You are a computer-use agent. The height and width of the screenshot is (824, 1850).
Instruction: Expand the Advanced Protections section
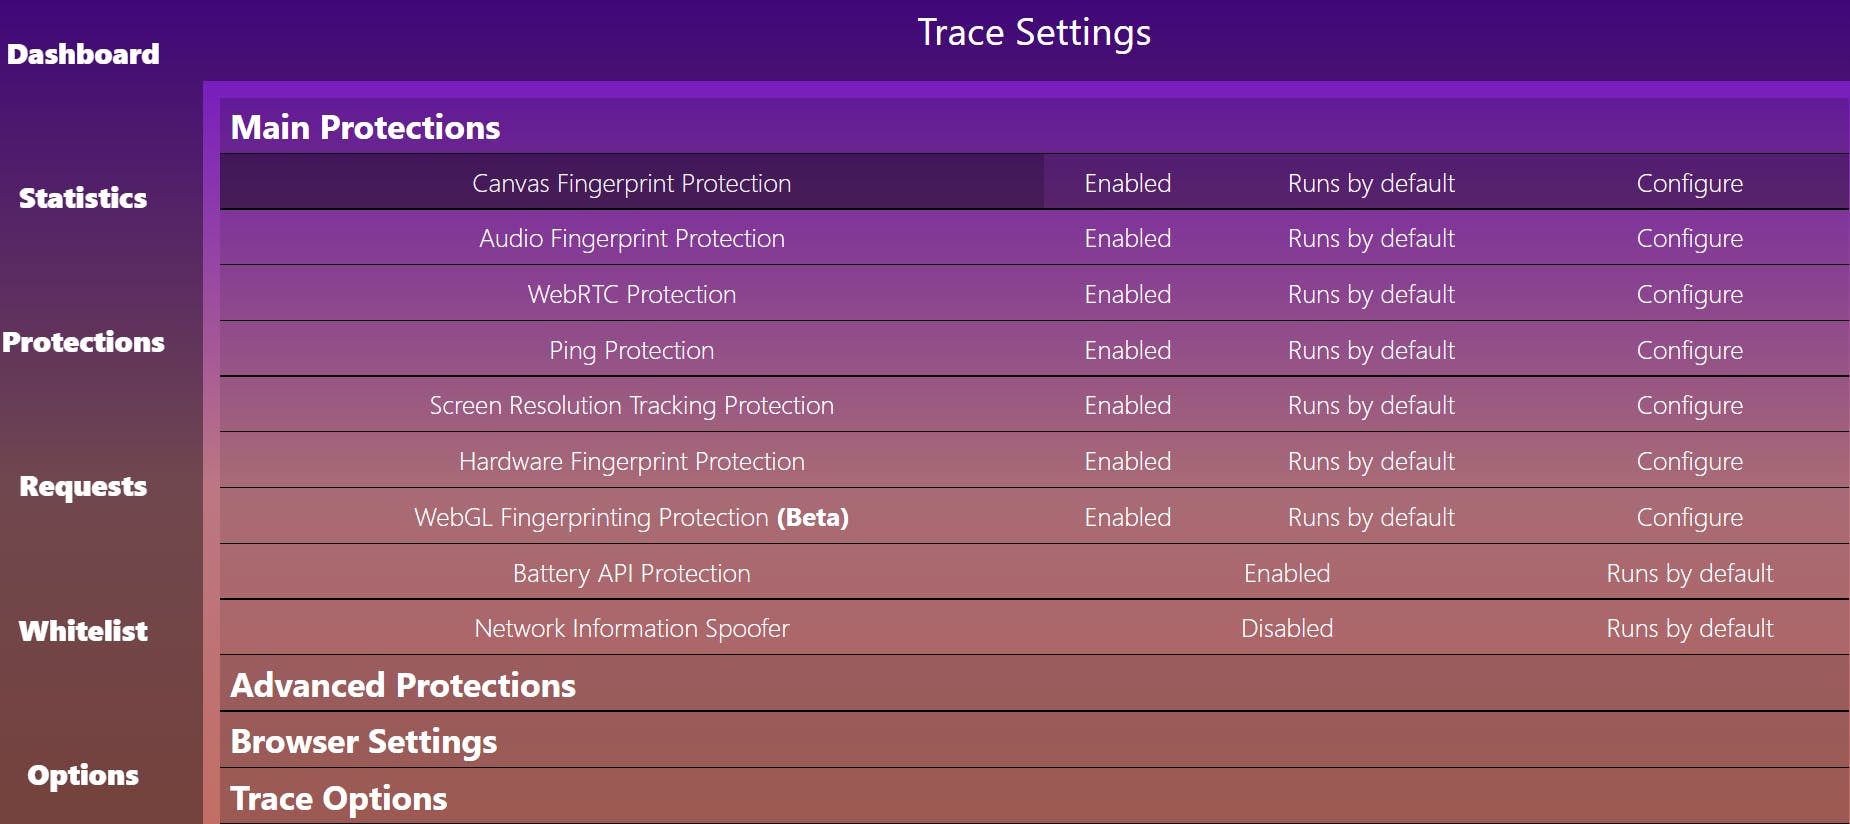[x=403, y=685]
